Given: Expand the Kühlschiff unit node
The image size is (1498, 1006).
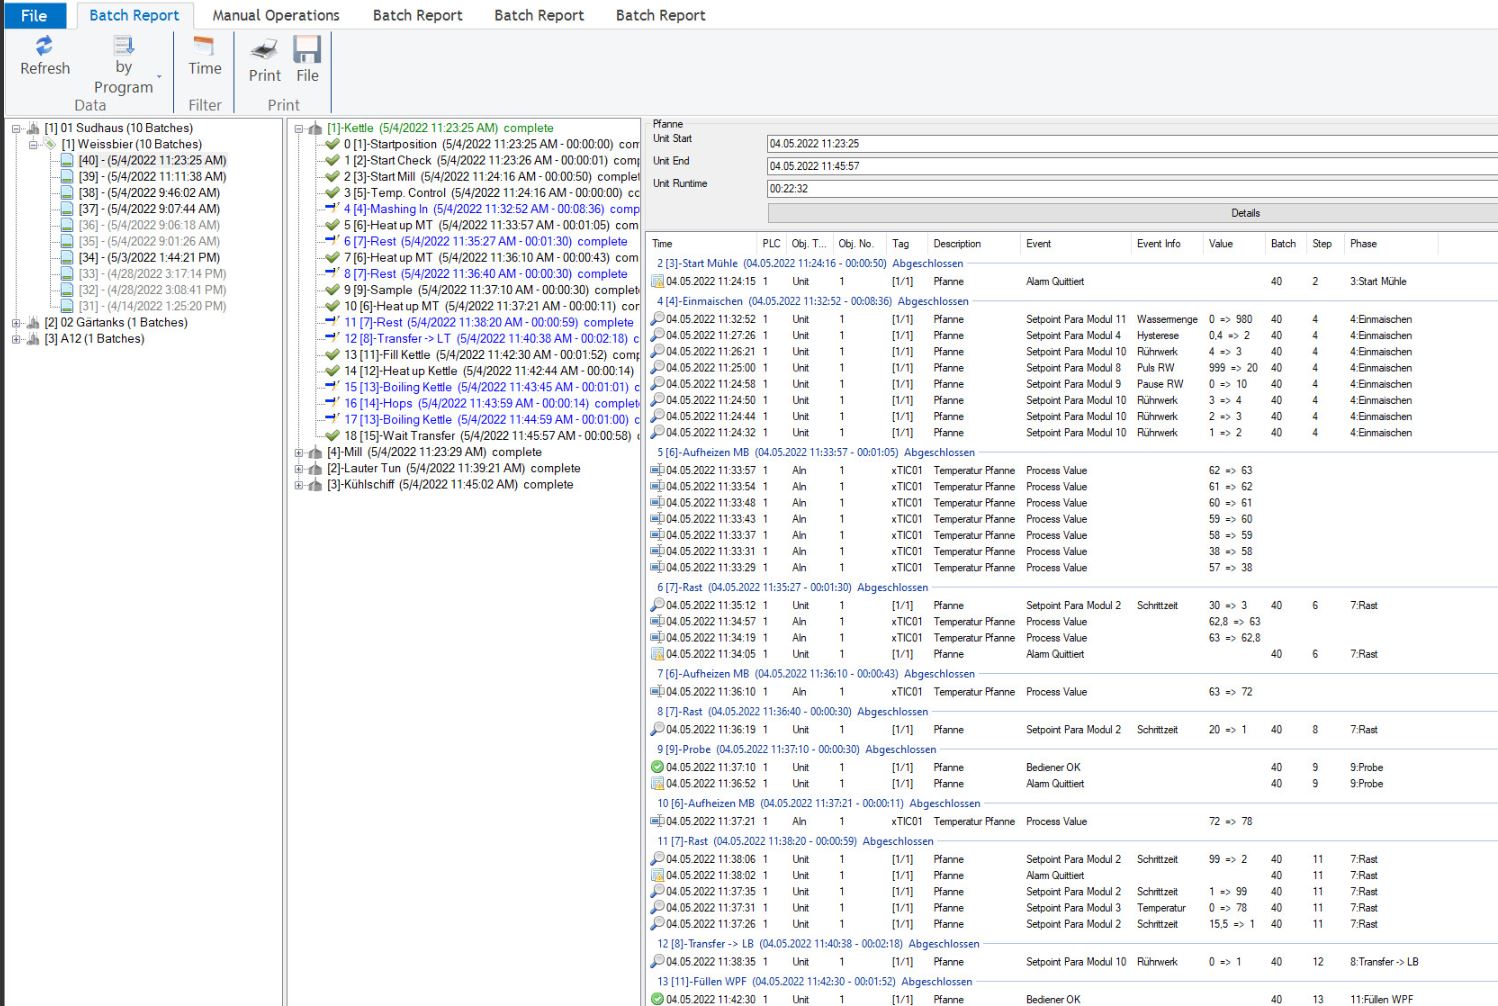Looking at the screenshot, I should [x=299, y=485].
